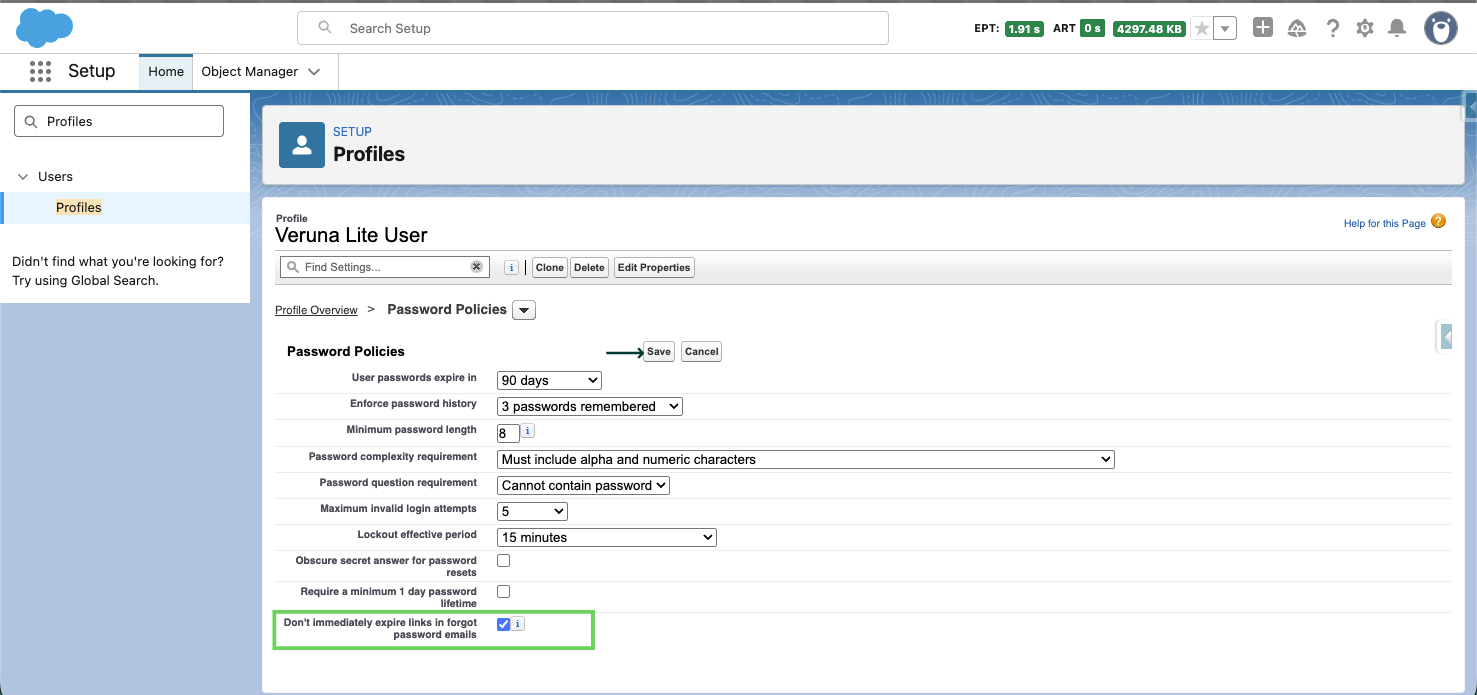Open the user avatar profile menu
The width and height of the screenshot is (1477, 695).
(1441, 28)
